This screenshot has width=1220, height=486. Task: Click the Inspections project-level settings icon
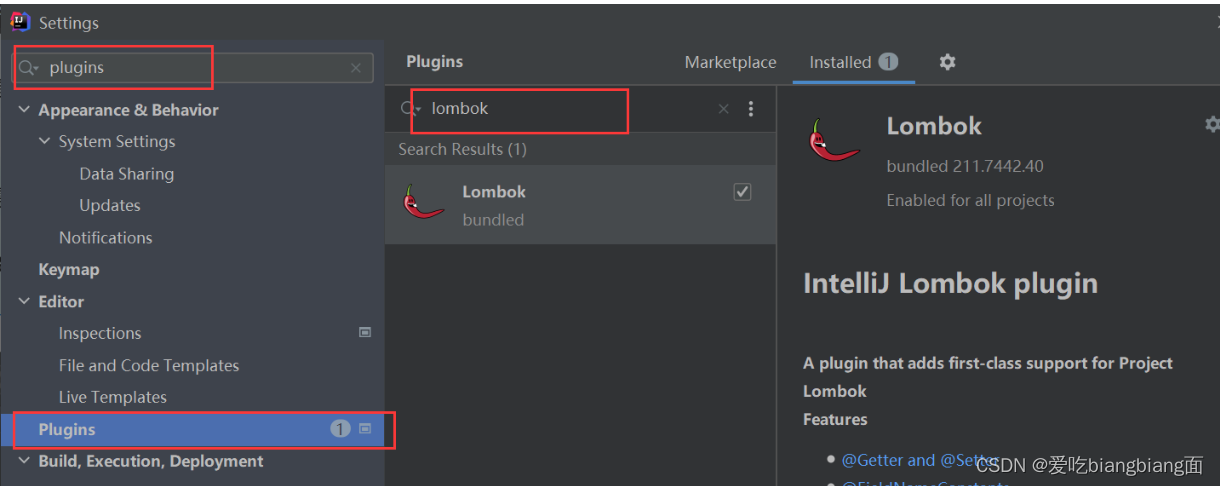tap(365, 333)
